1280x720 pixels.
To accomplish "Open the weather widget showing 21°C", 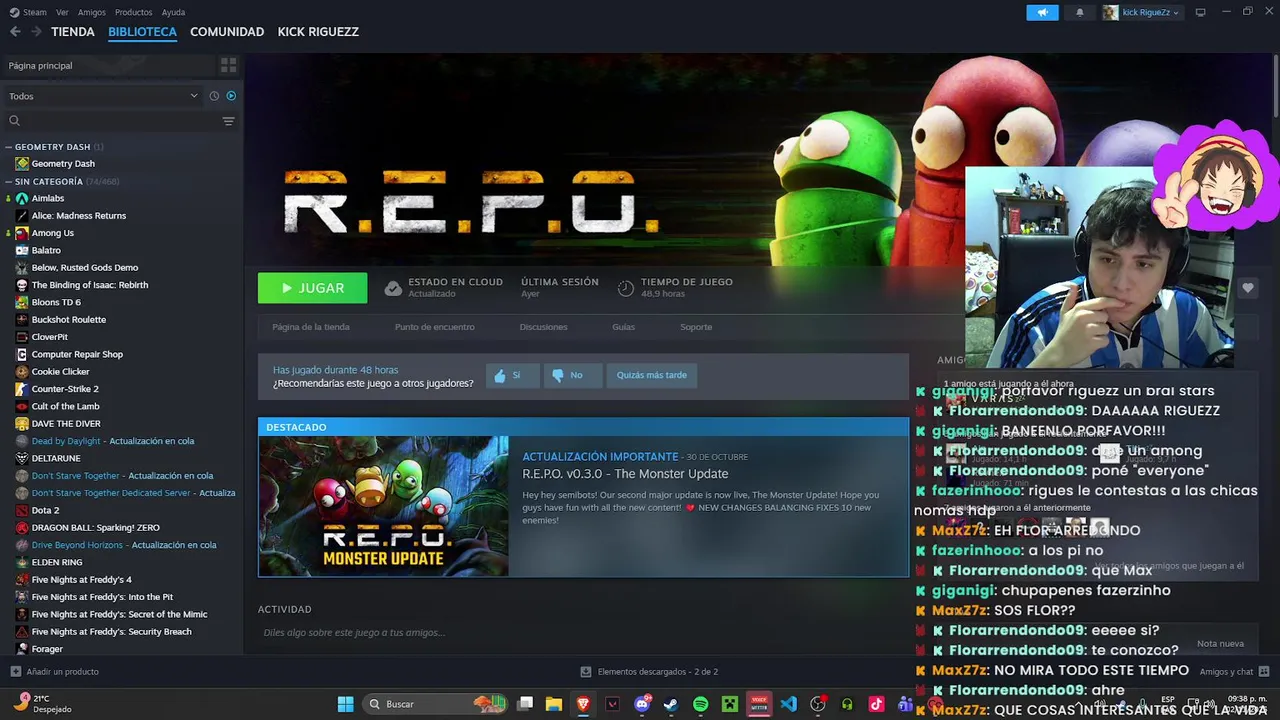I will click(x=42, y=704).
